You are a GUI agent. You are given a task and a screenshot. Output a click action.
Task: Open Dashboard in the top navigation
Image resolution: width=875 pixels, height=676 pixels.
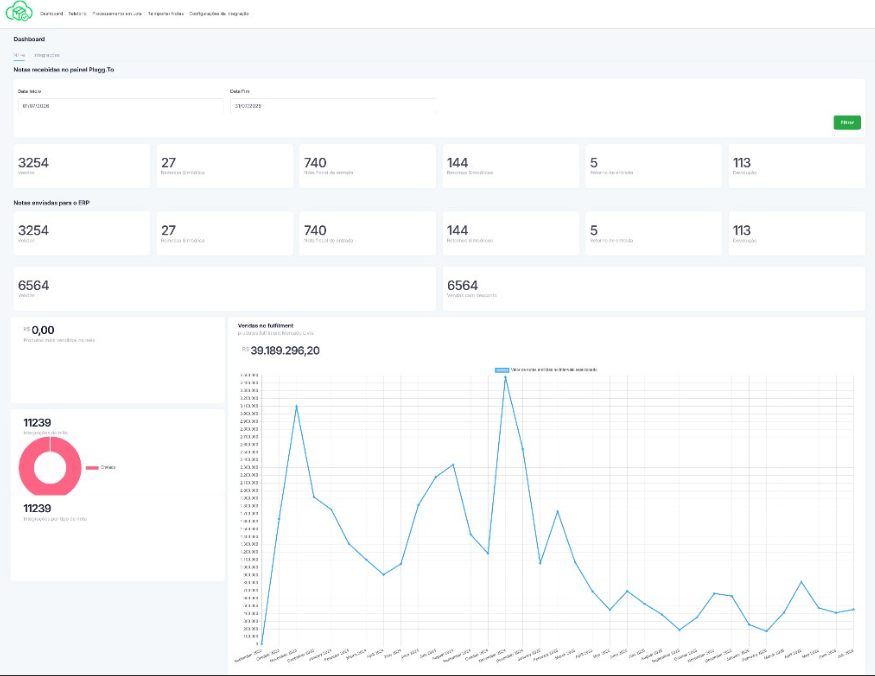pos(51,13)
